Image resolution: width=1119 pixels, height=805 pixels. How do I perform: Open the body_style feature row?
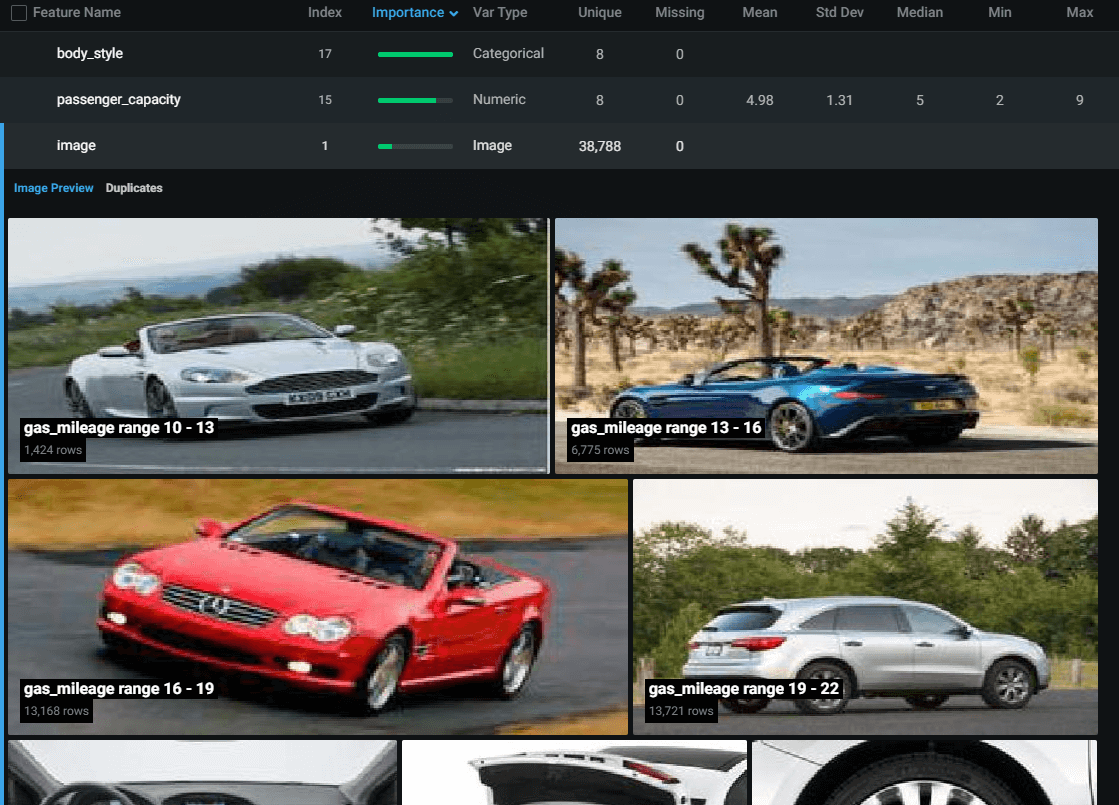(x=560, y=54)
